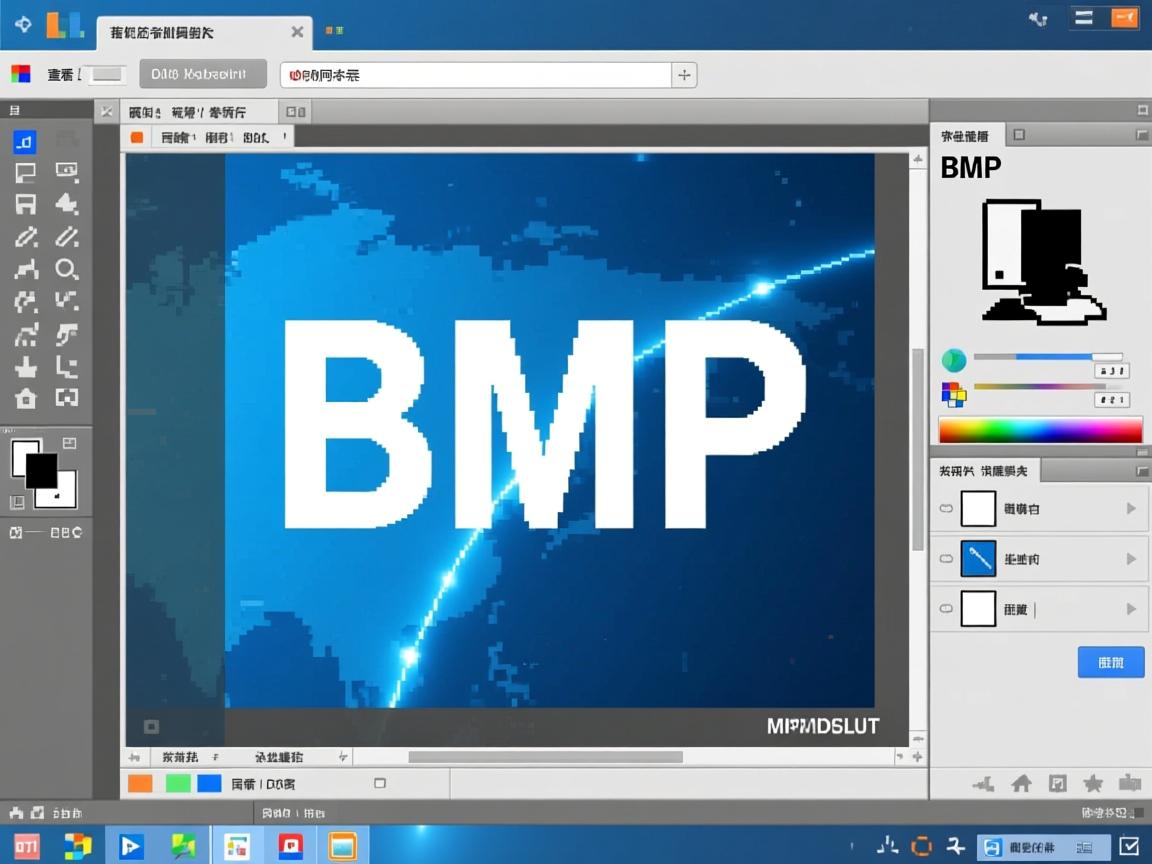Image resolution: width=1152 pixels, height=864 pixels.
Task: Toggle visibility of the blue brush layer
Action: point(945,558)
